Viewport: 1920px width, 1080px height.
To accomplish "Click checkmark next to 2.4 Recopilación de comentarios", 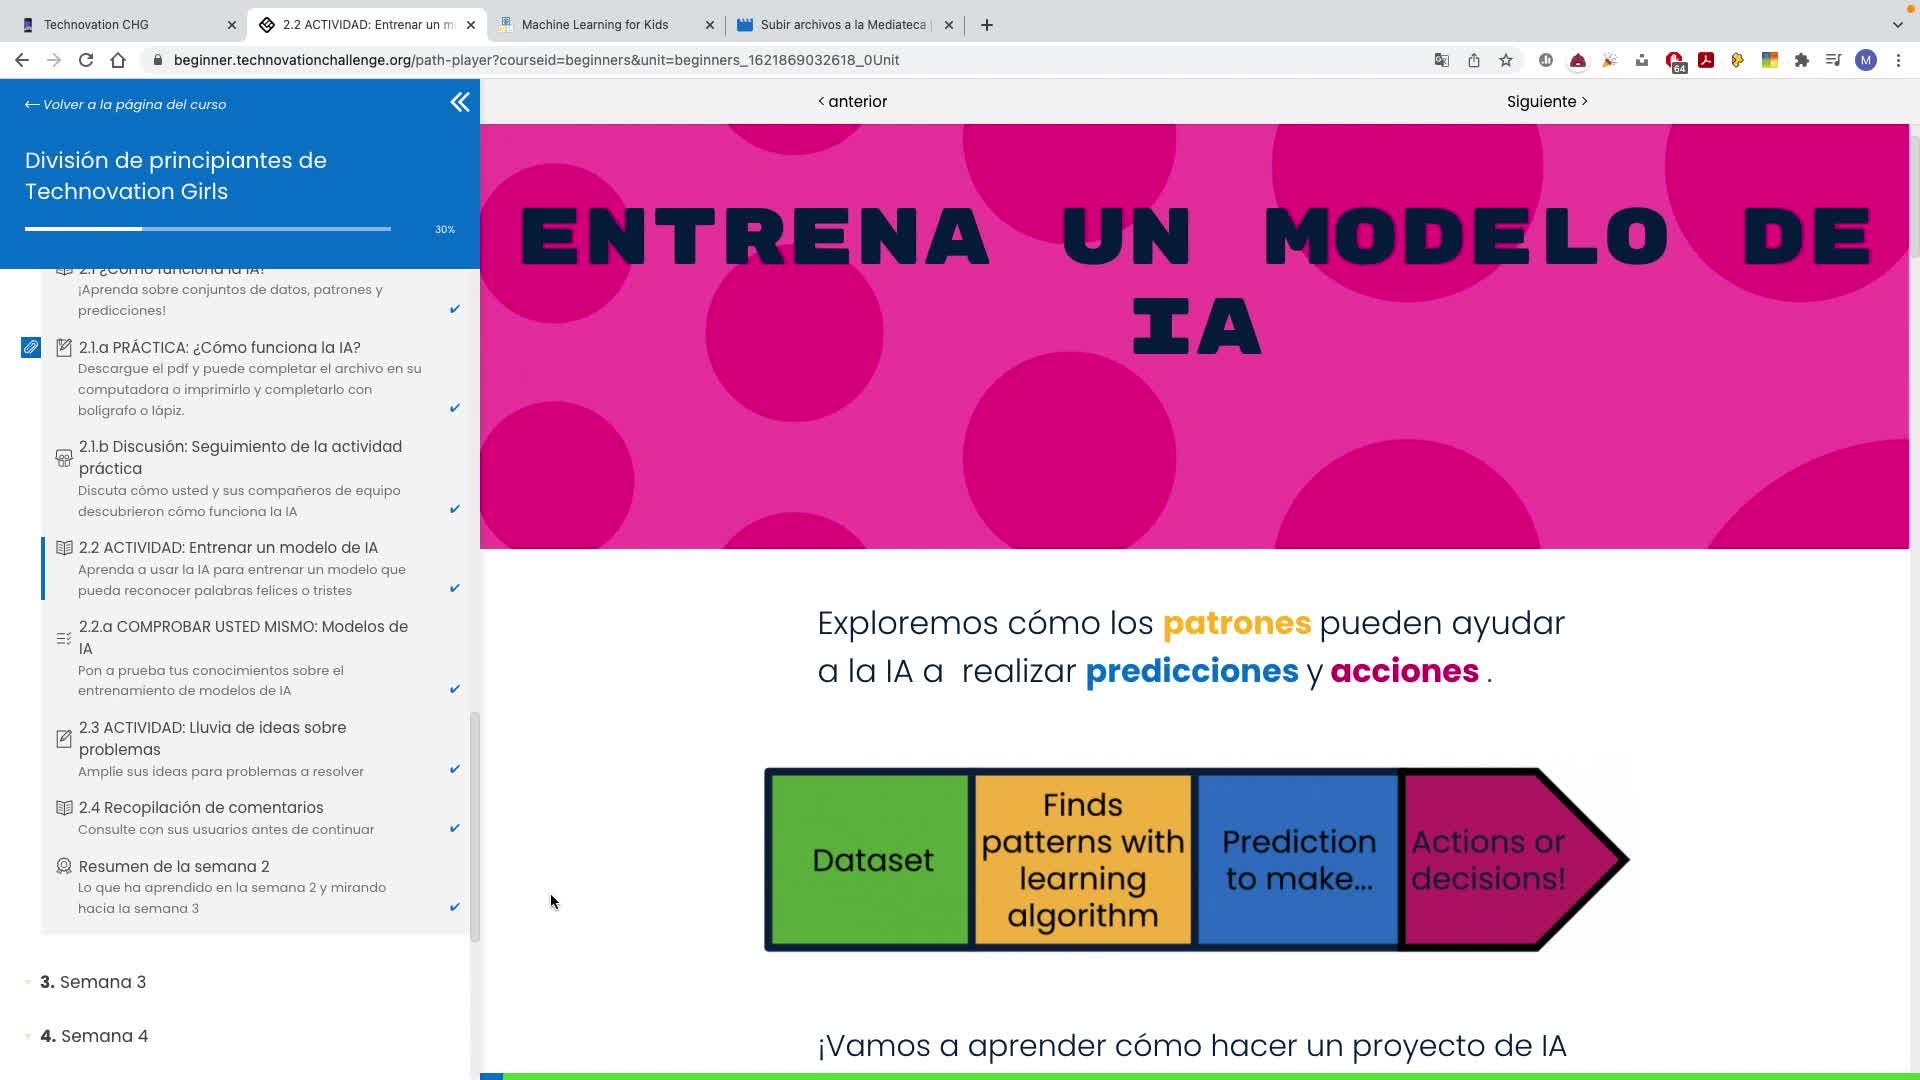I will (x=454, y=828).
